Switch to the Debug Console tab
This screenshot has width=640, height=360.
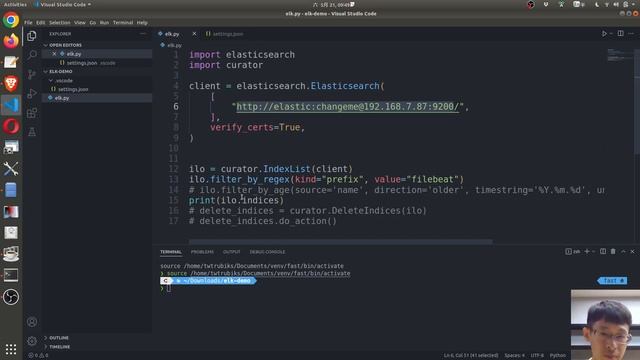click(x=267, y=252)
